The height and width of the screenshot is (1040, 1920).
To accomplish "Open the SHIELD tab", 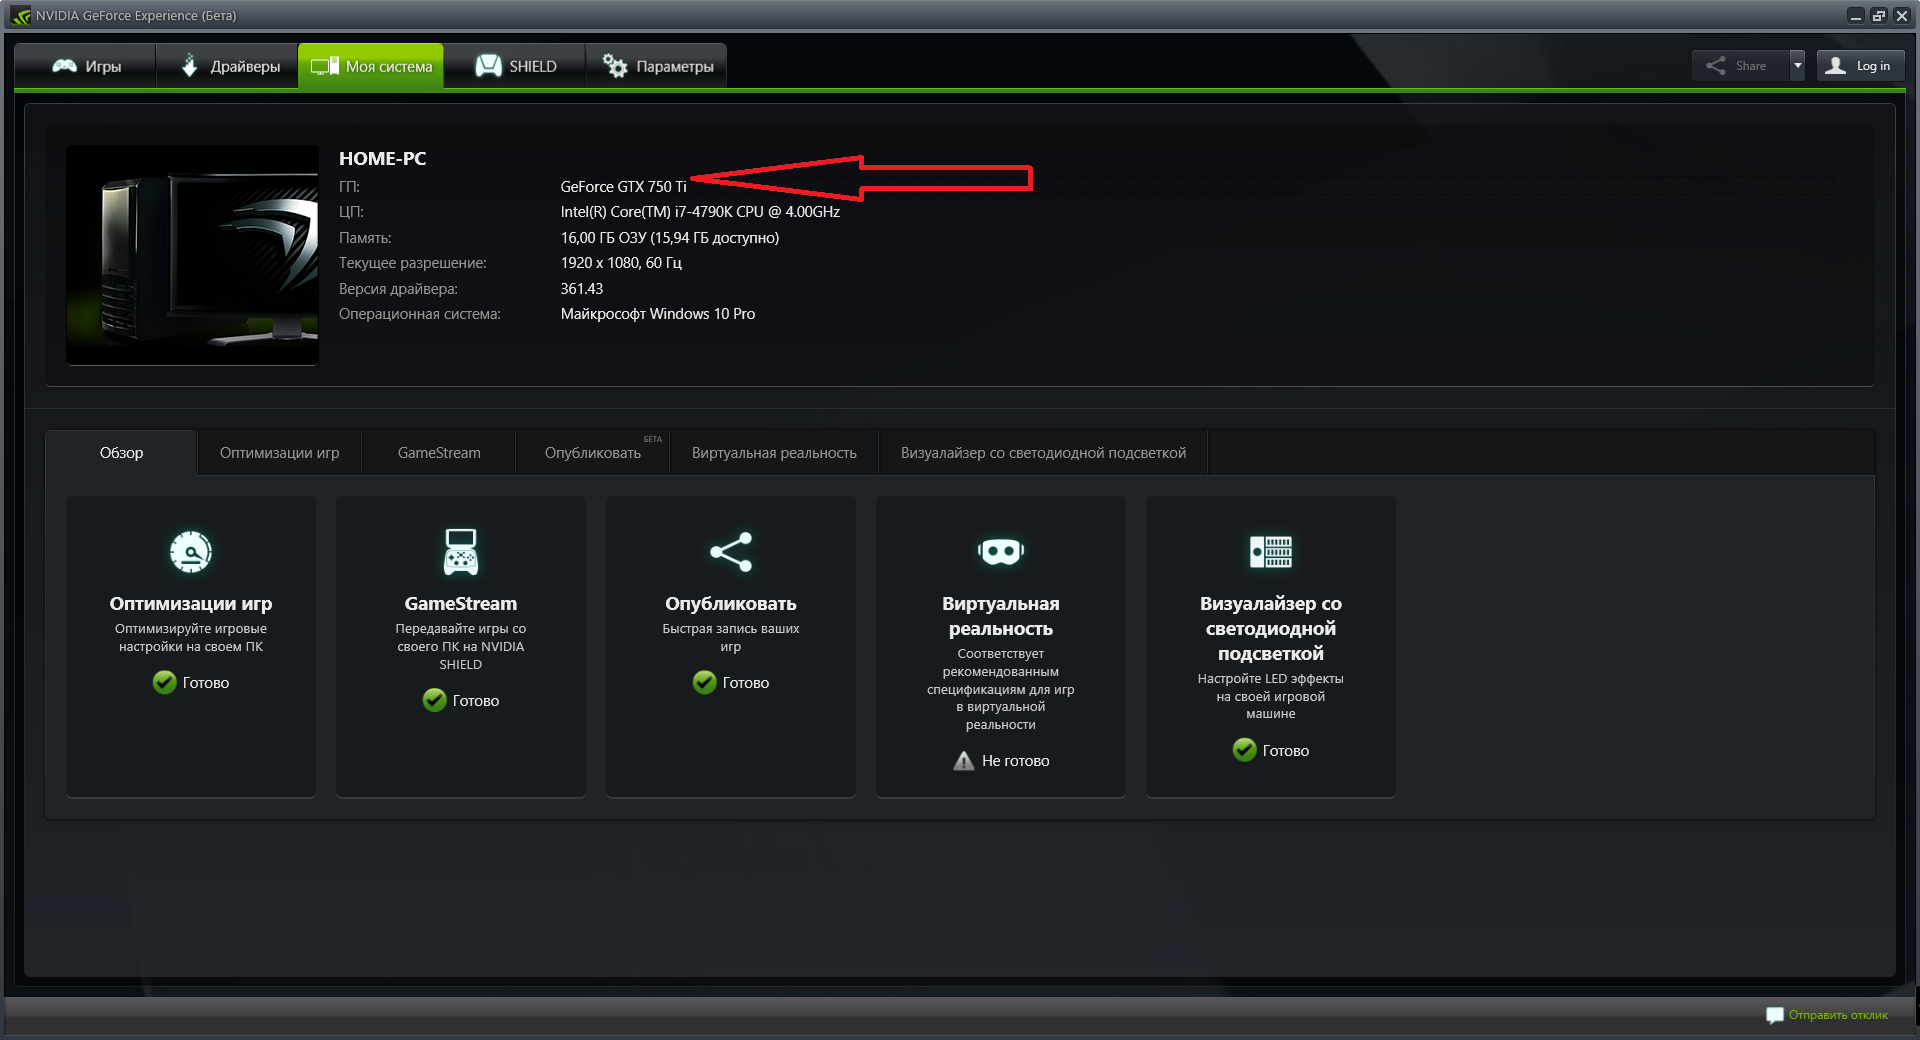I will (x=515, y=66).
